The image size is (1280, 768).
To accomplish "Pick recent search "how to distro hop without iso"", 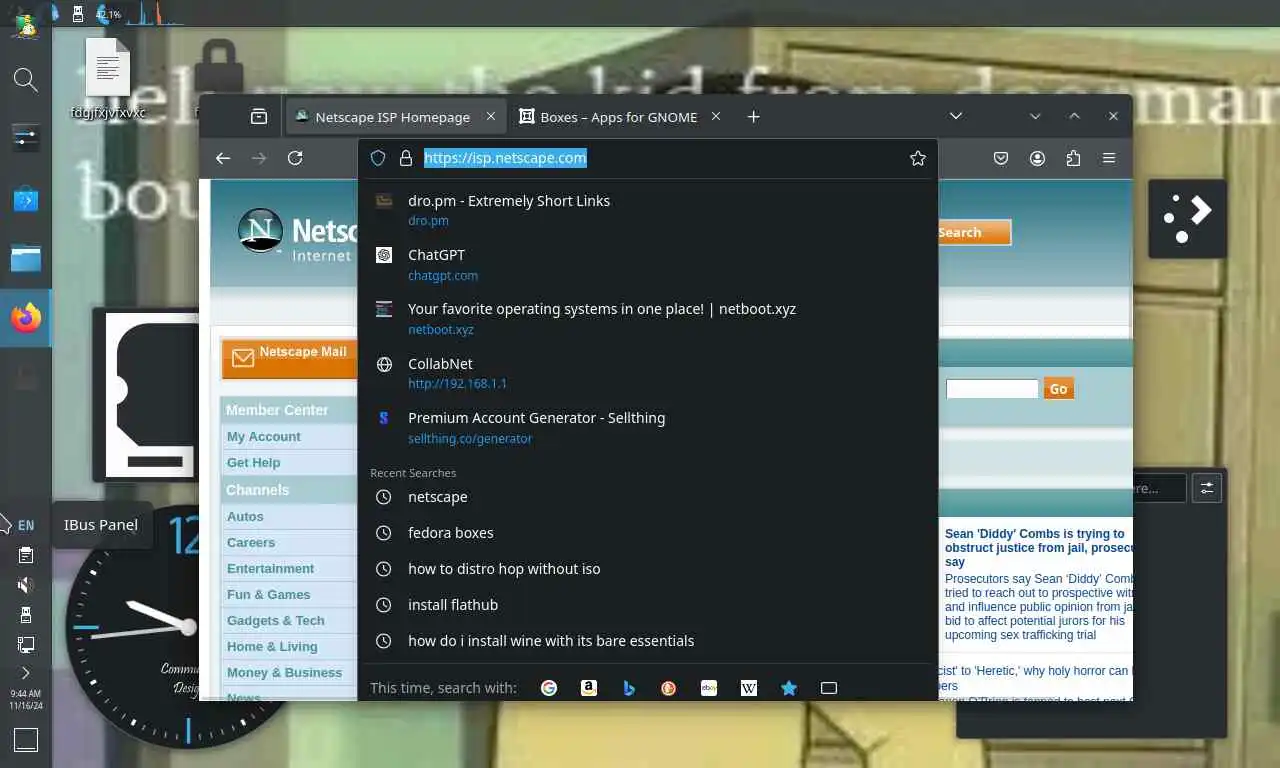I will point(648,569).
